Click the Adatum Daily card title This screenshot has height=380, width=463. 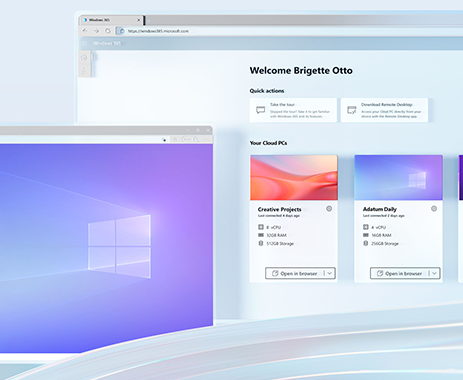[380, 209]
